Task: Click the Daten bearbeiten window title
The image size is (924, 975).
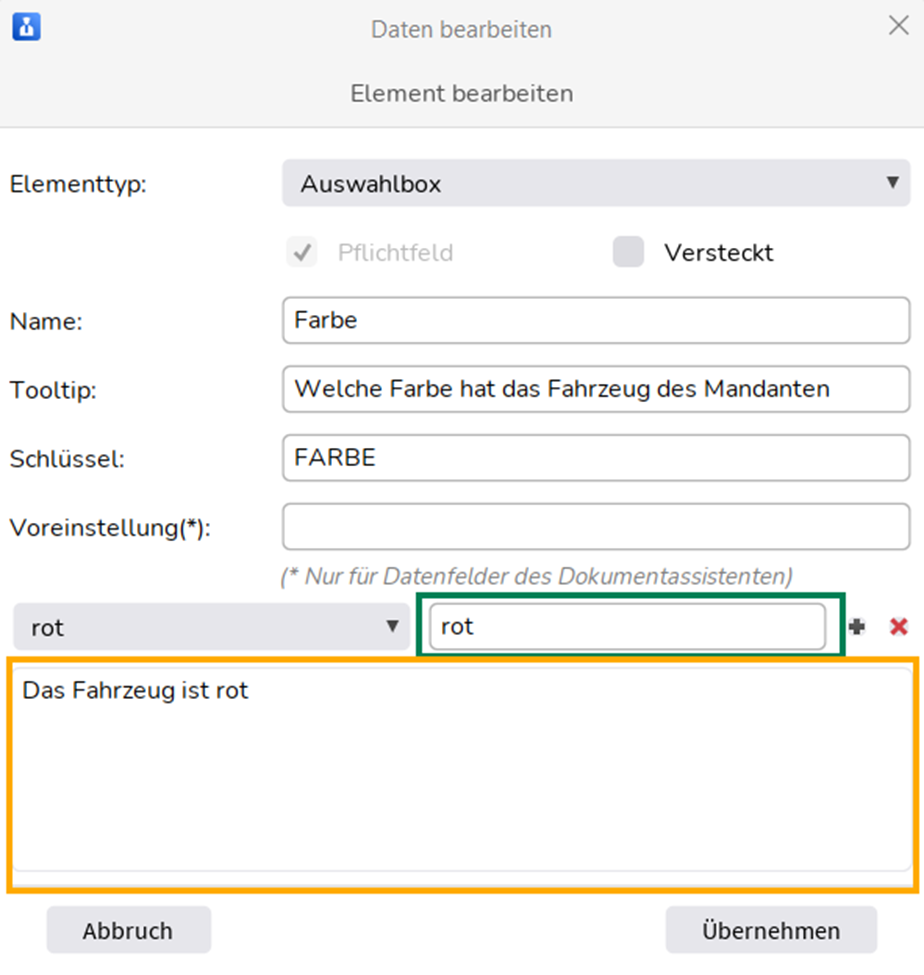Action: coord(461,30)
